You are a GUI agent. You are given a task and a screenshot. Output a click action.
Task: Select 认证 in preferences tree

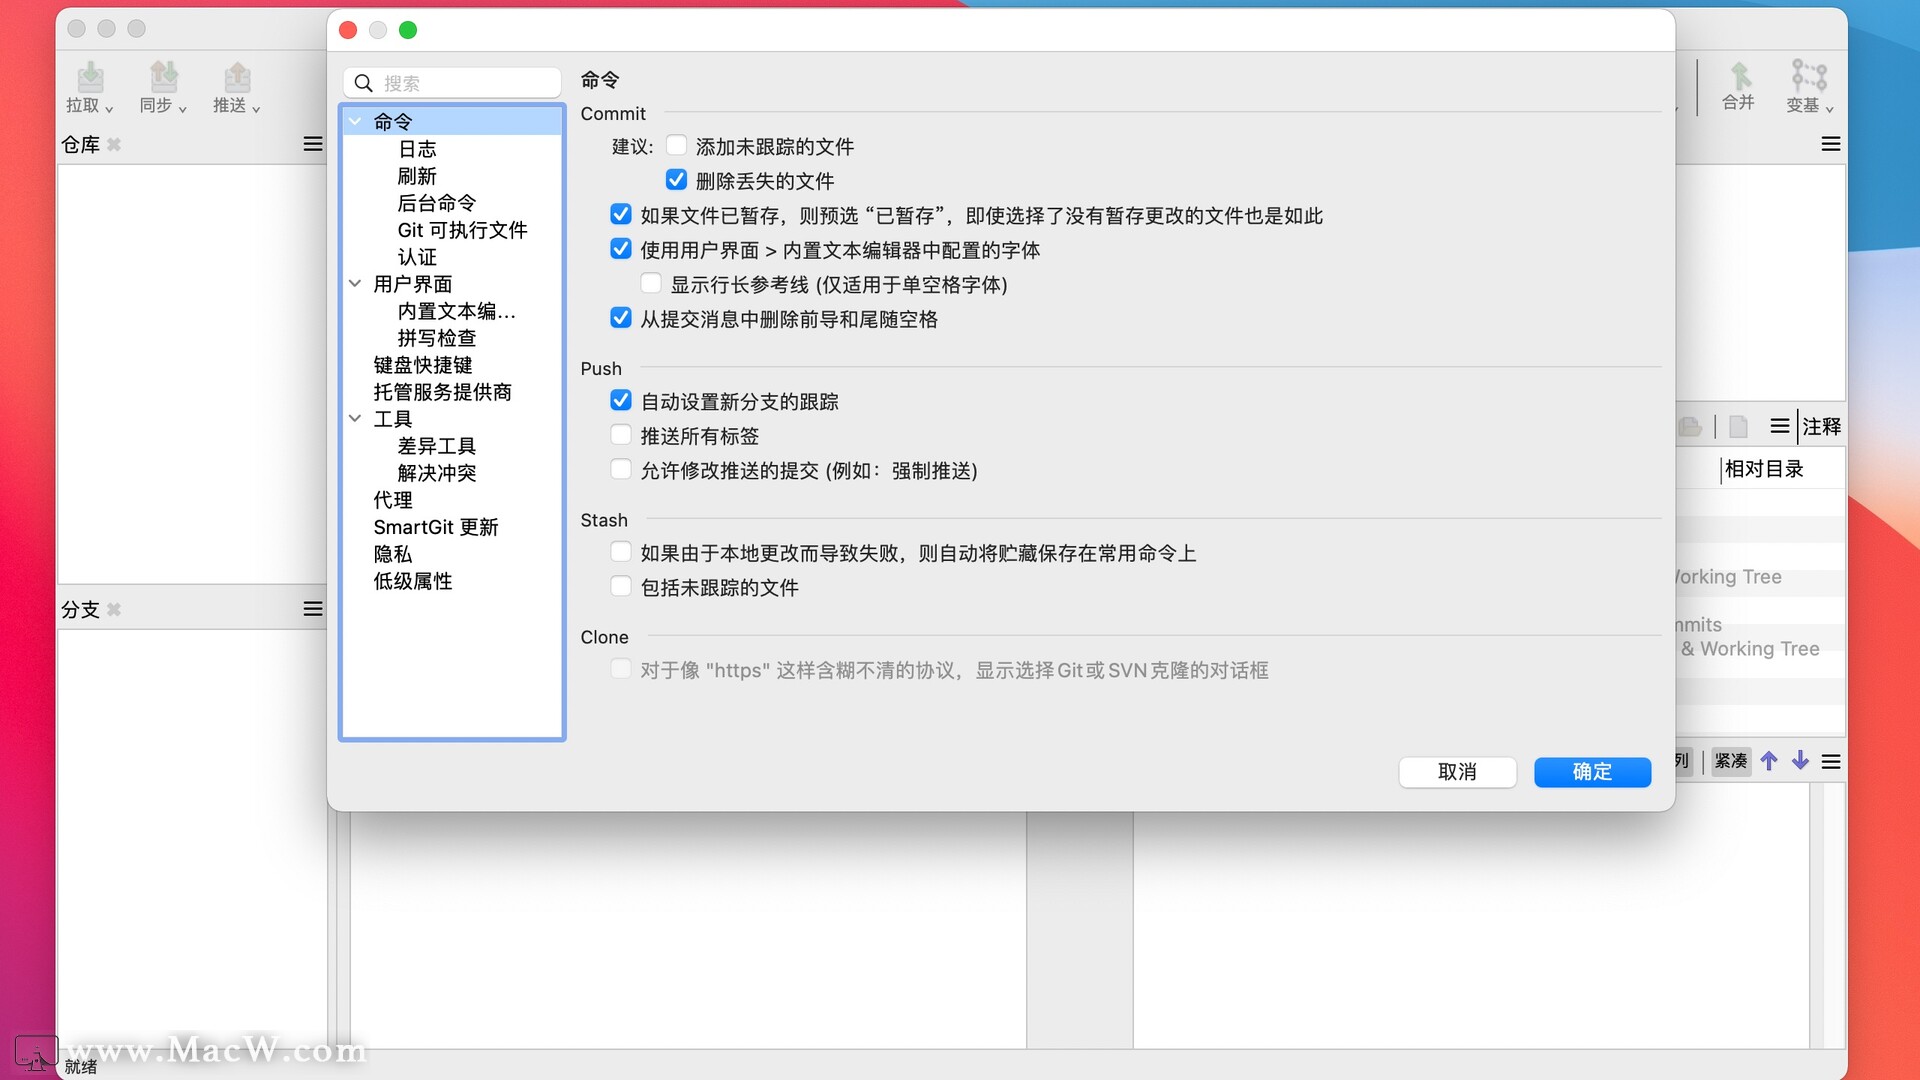click(x=417, y=257)
